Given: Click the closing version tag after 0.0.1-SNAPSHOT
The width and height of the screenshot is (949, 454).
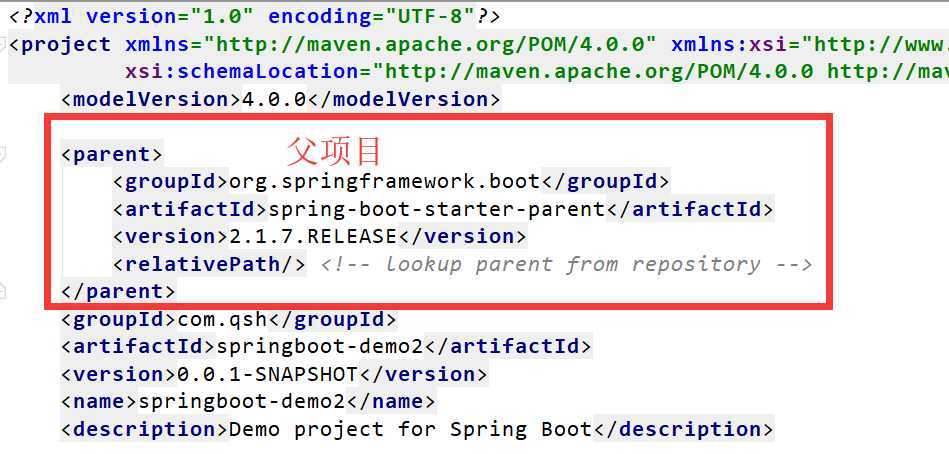Looking at the screenshot, I should click(x=423, y=374).
